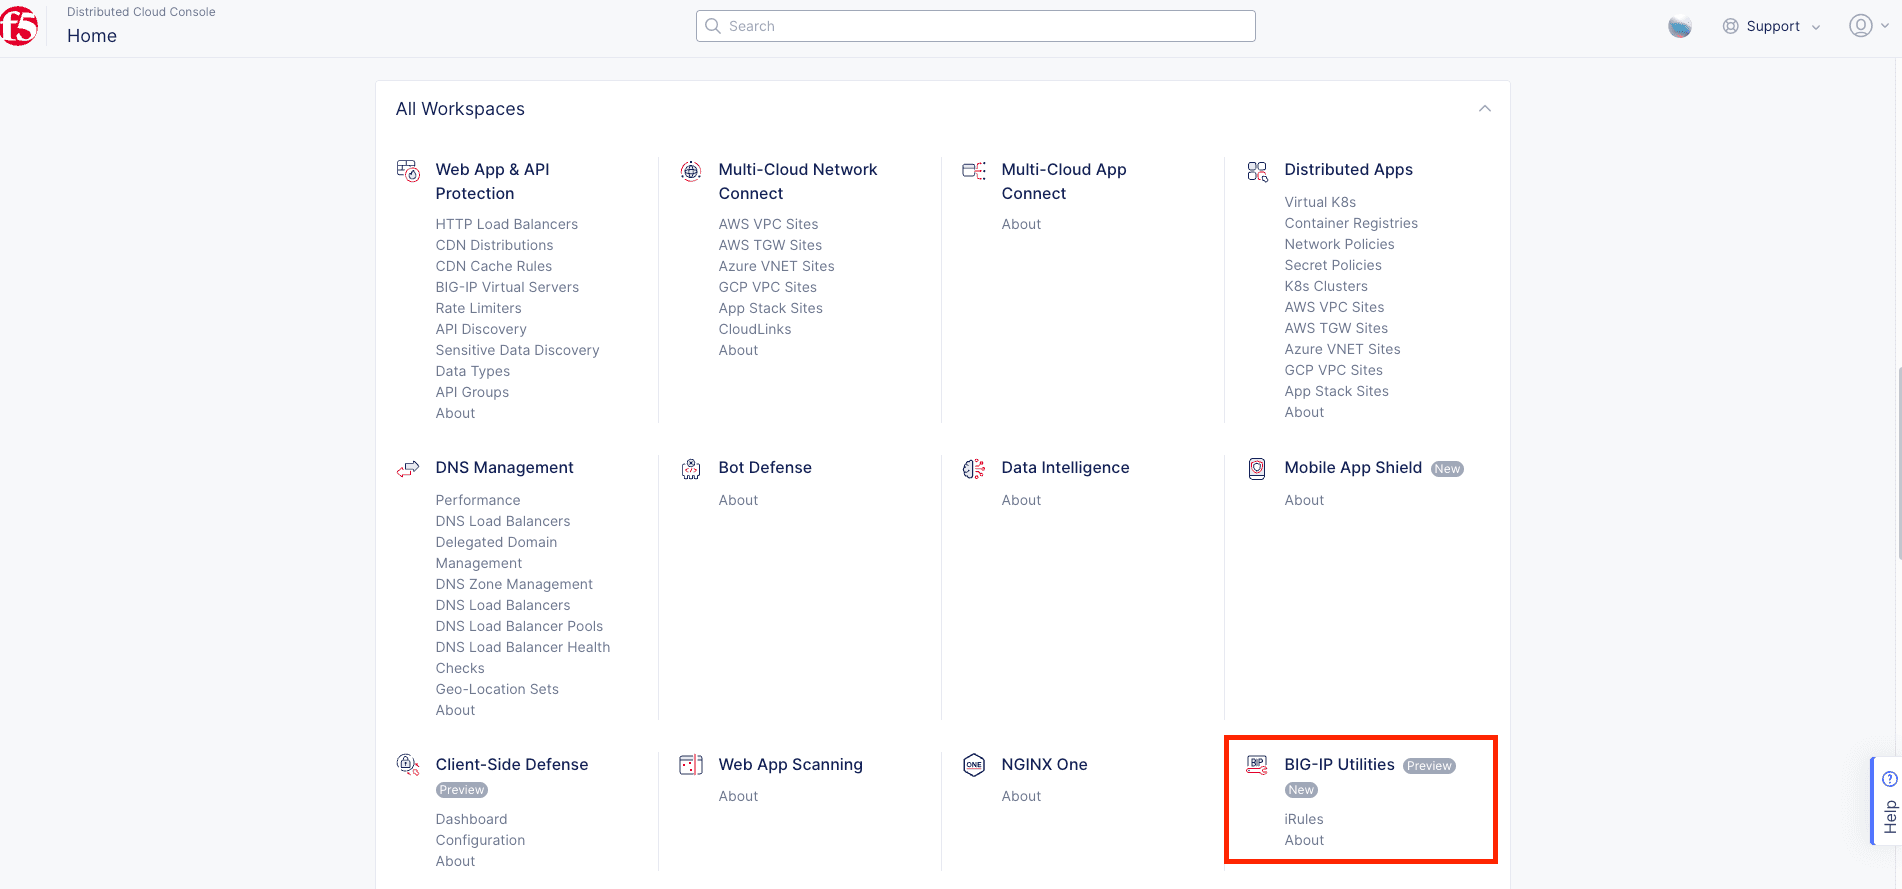Open the Web App & API Protection icon
The height and width of the screenshot is (889, 1902).
click(408, 171)
